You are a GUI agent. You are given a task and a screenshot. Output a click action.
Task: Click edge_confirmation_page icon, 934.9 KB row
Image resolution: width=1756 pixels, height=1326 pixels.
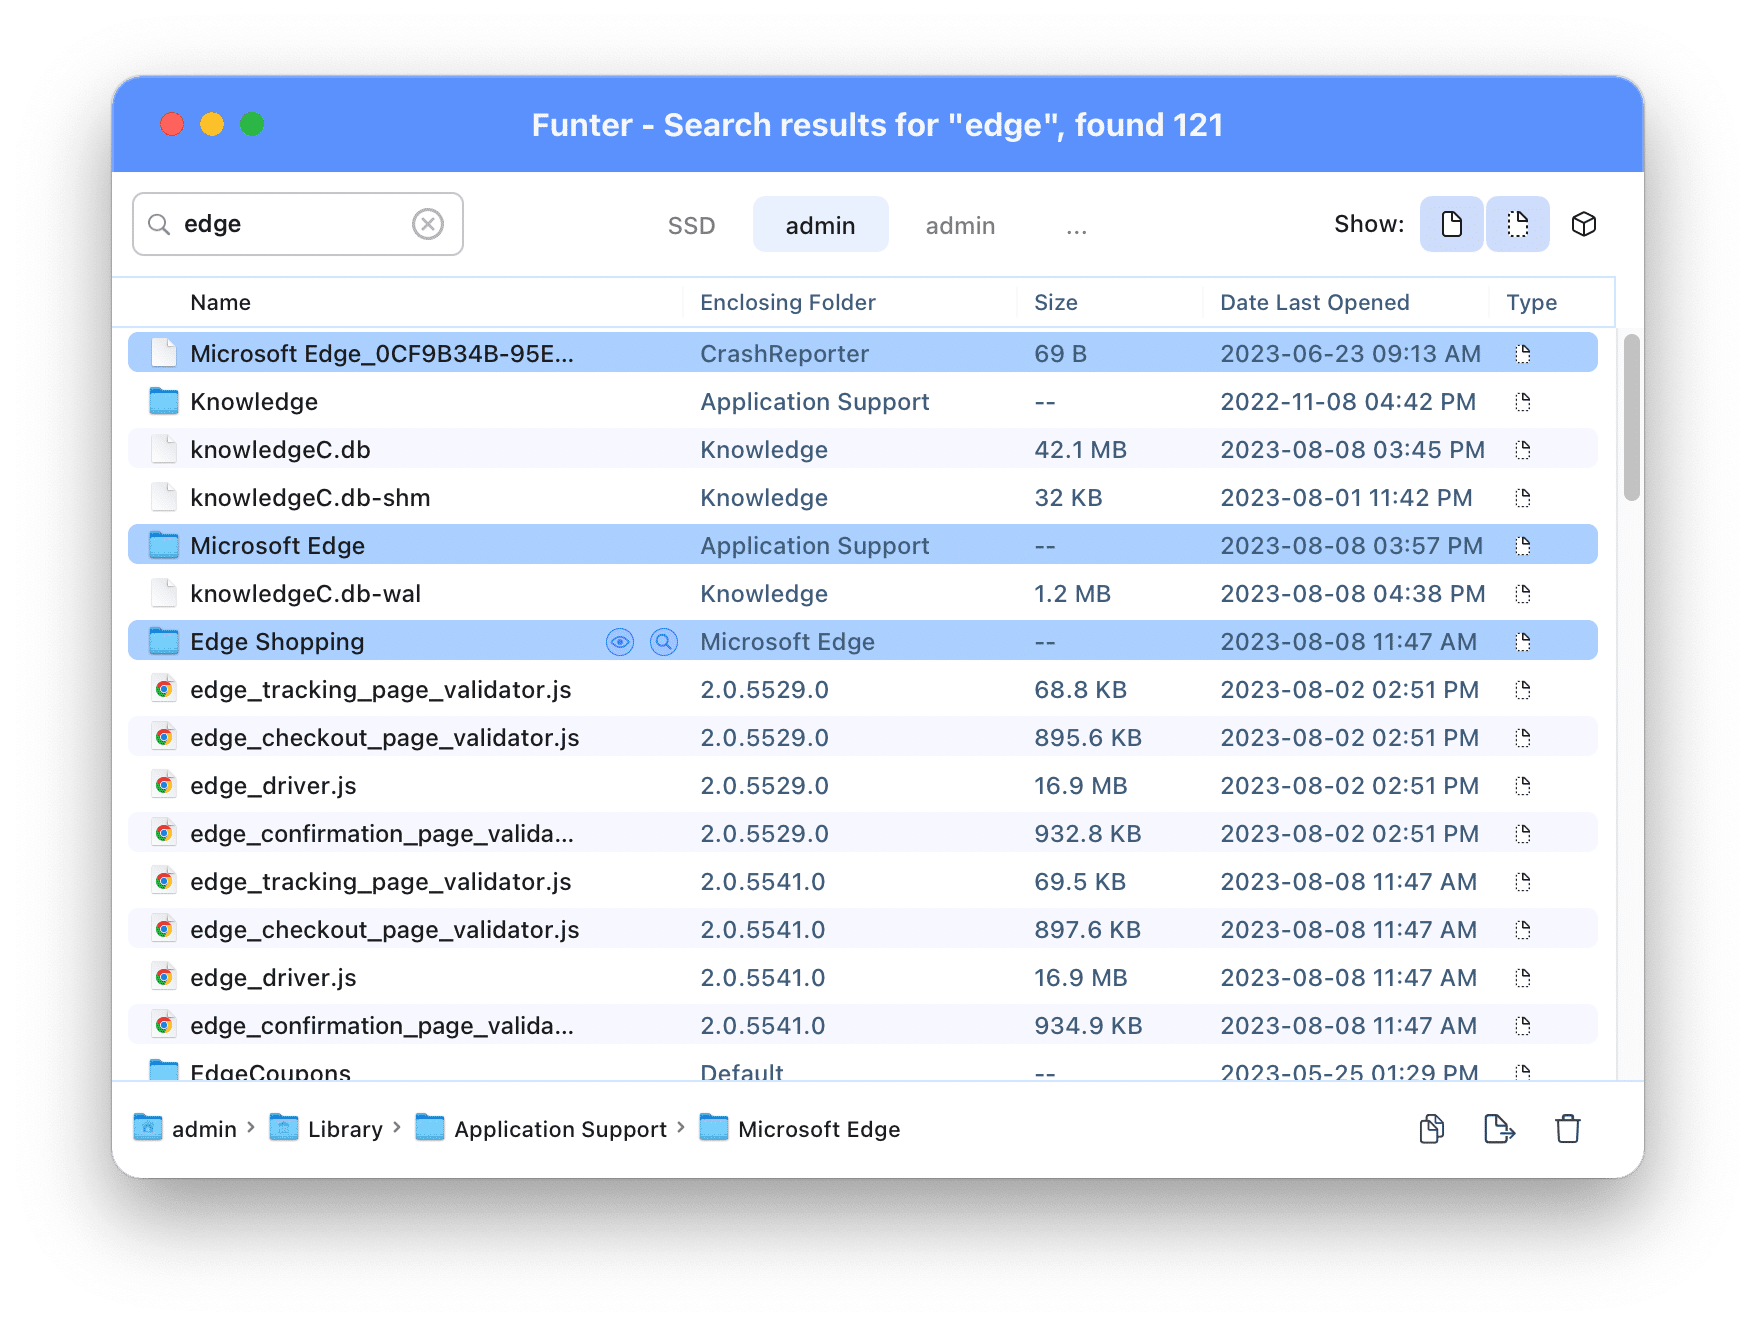164,1025
